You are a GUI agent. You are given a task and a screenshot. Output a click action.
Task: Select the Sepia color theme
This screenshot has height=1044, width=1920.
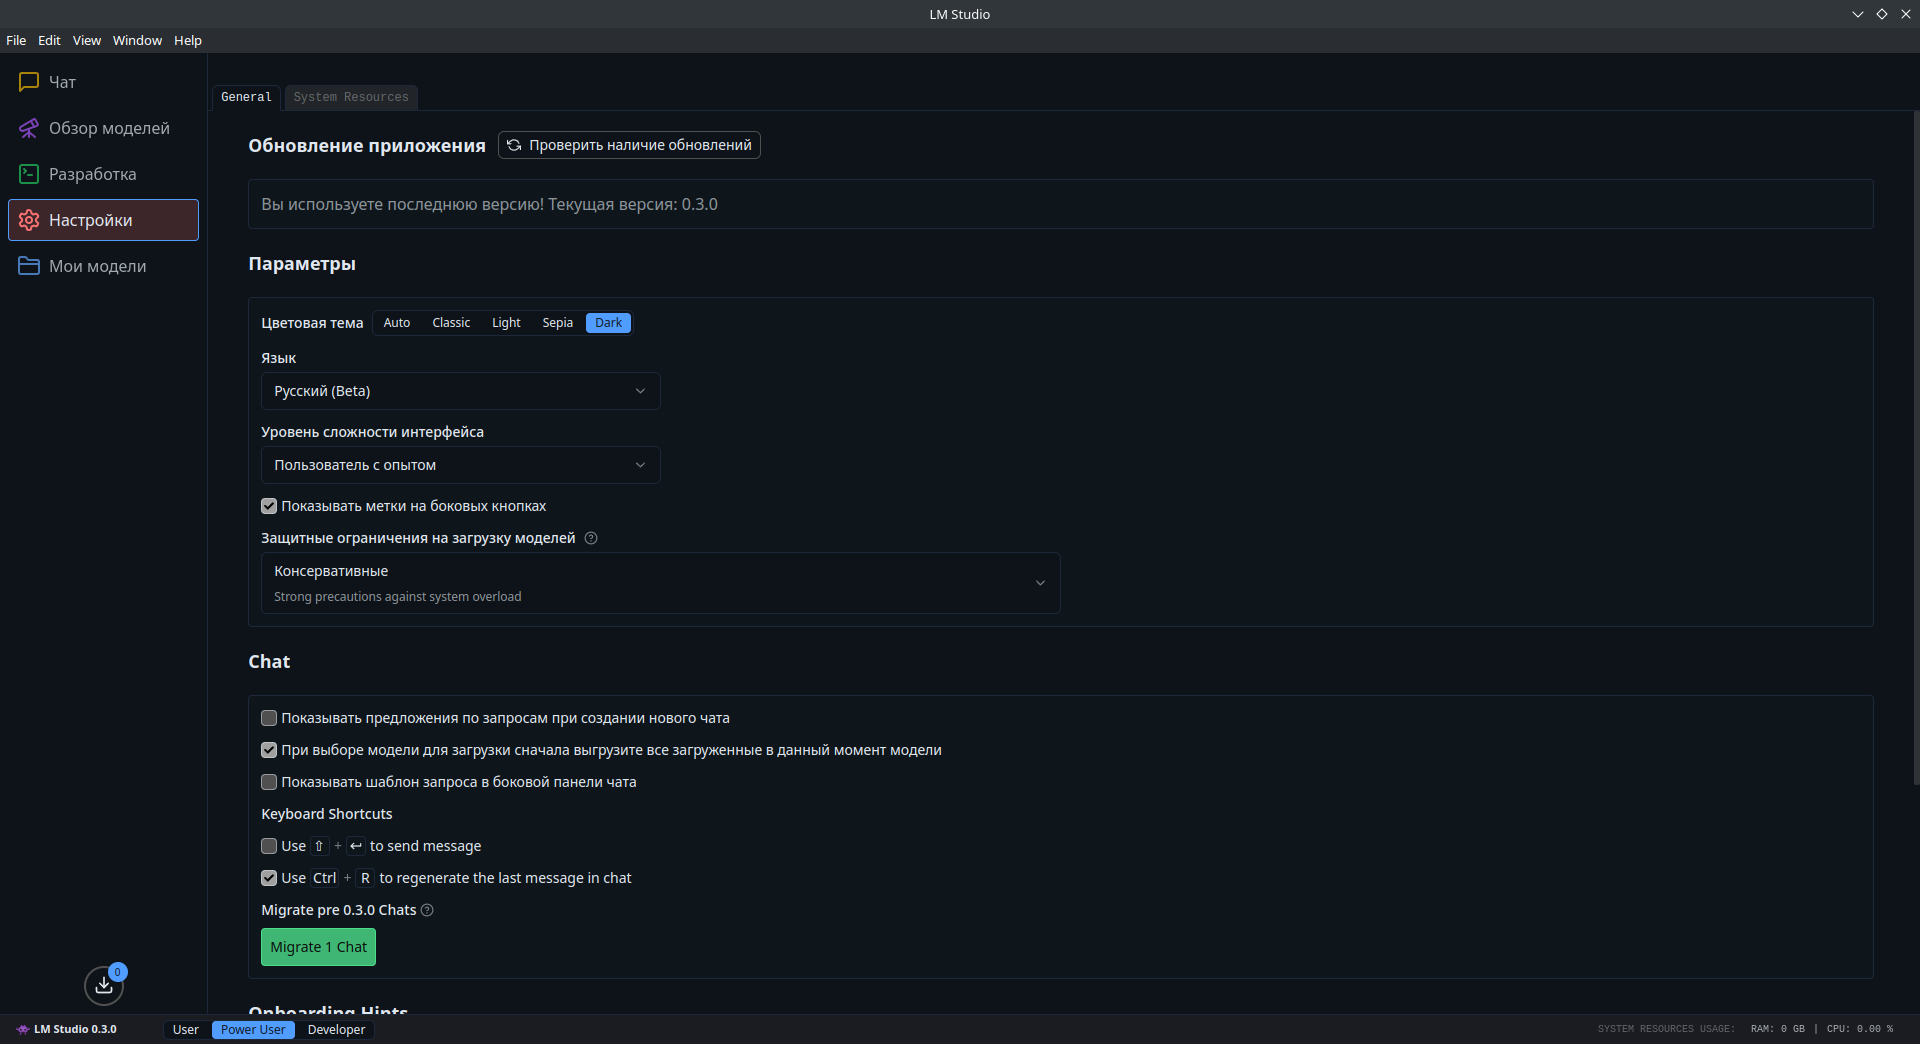558,323
